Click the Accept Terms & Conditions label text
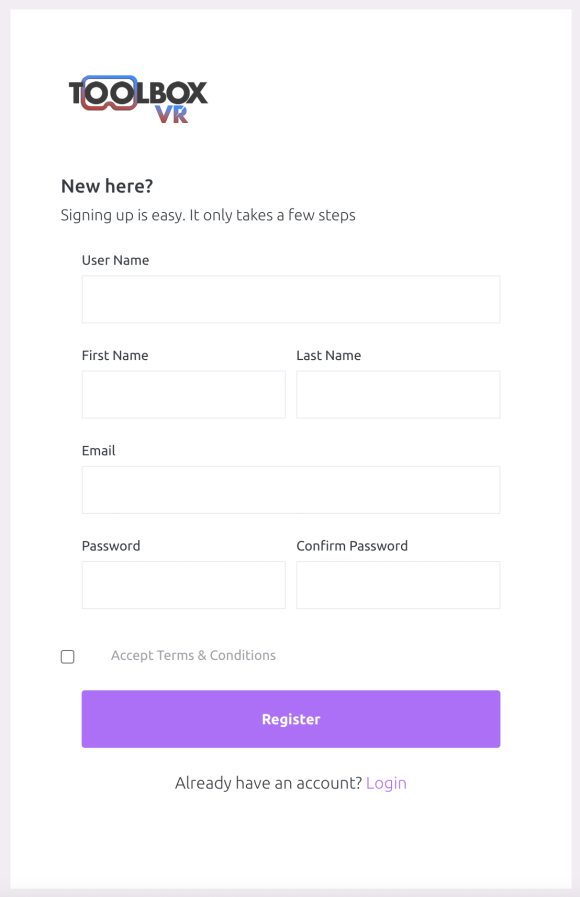This screenshot has width=580, height=897. [x=193, y=656]
